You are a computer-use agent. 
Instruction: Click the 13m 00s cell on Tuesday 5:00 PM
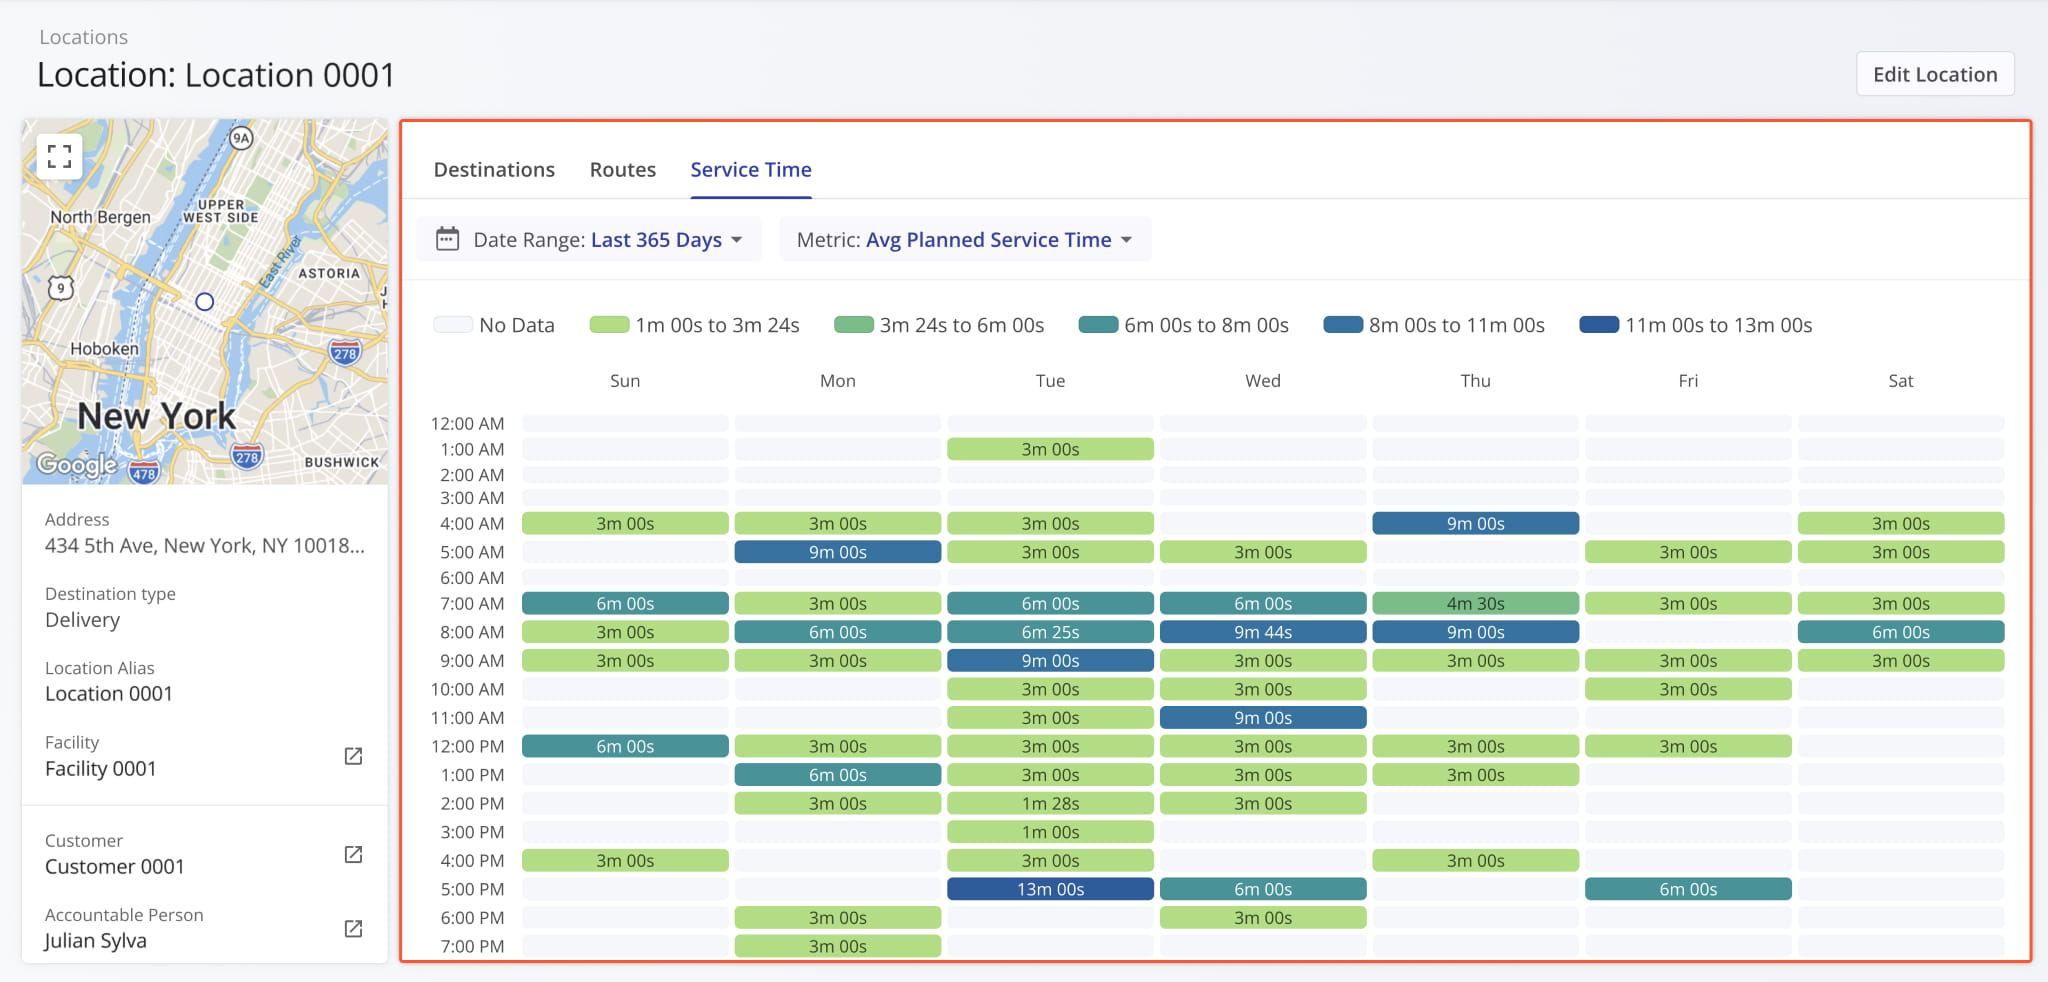(1050, 889)
